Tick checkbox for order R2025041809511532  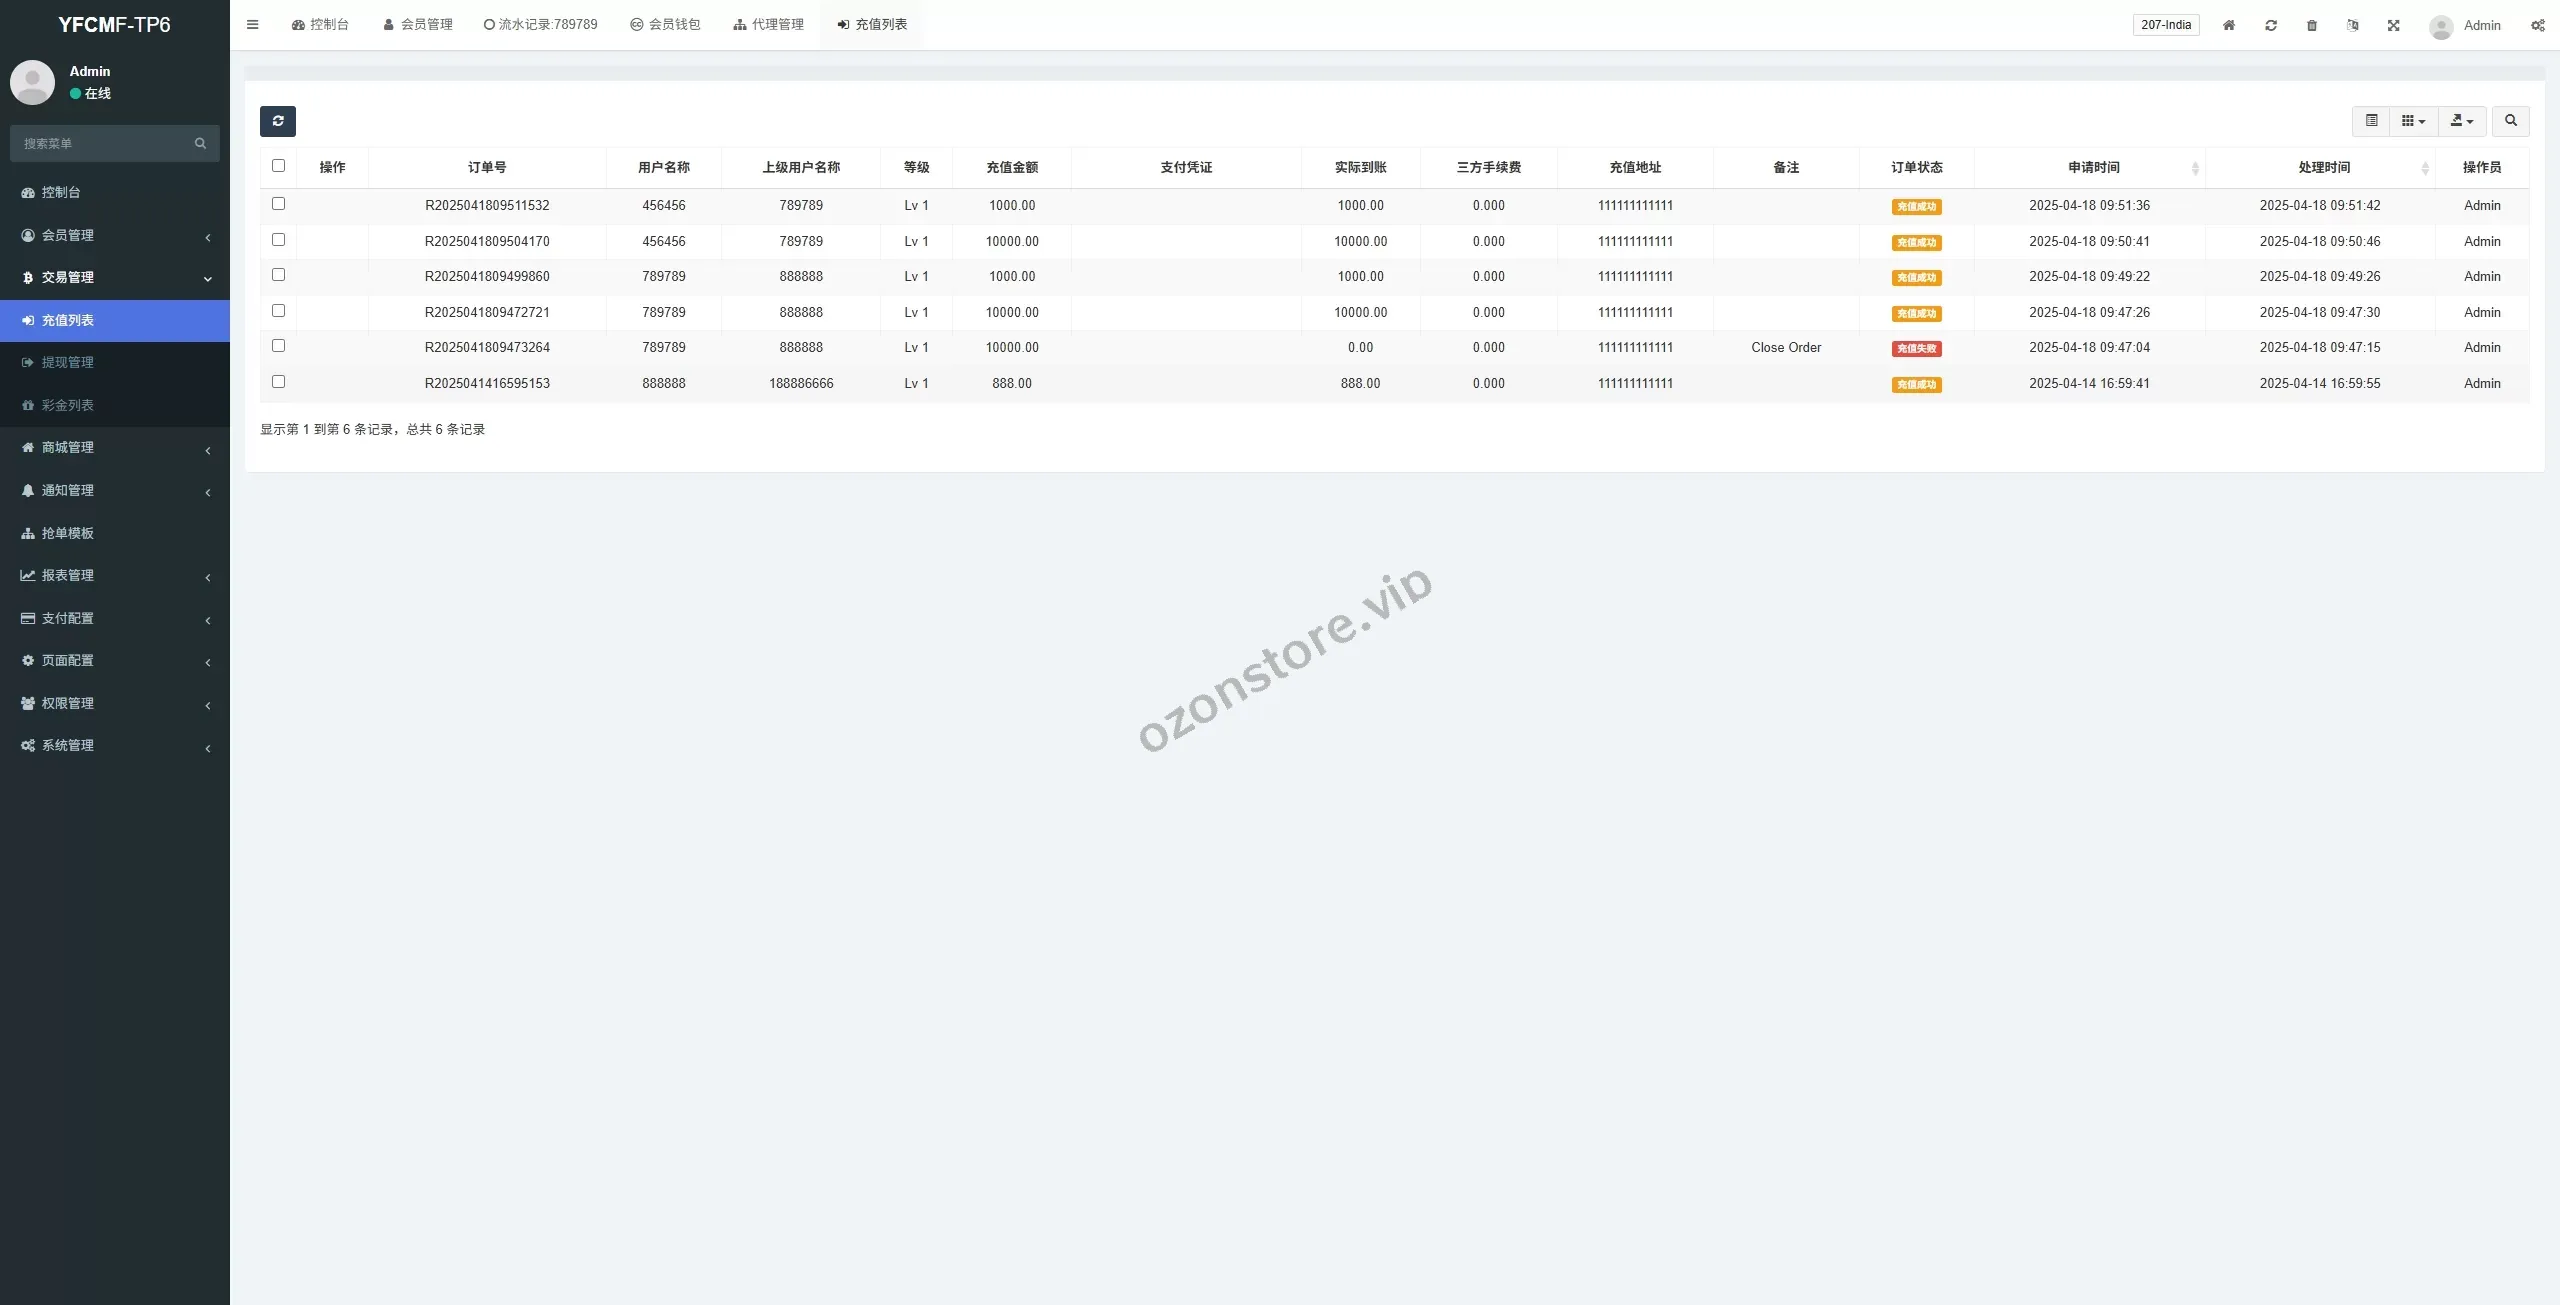pyautogui.click(x=278, y=204)
